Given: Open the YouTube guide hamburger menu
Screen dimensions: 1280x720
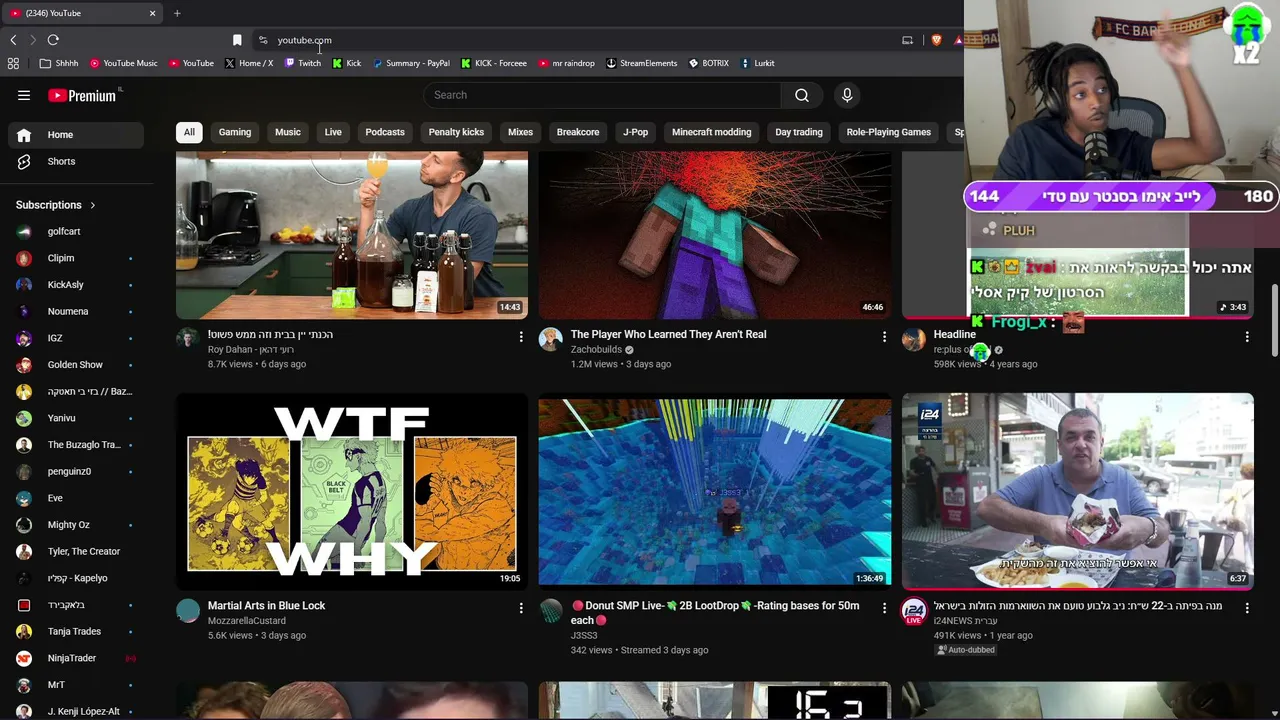Looking at the screenshot, I should (24, 95).
